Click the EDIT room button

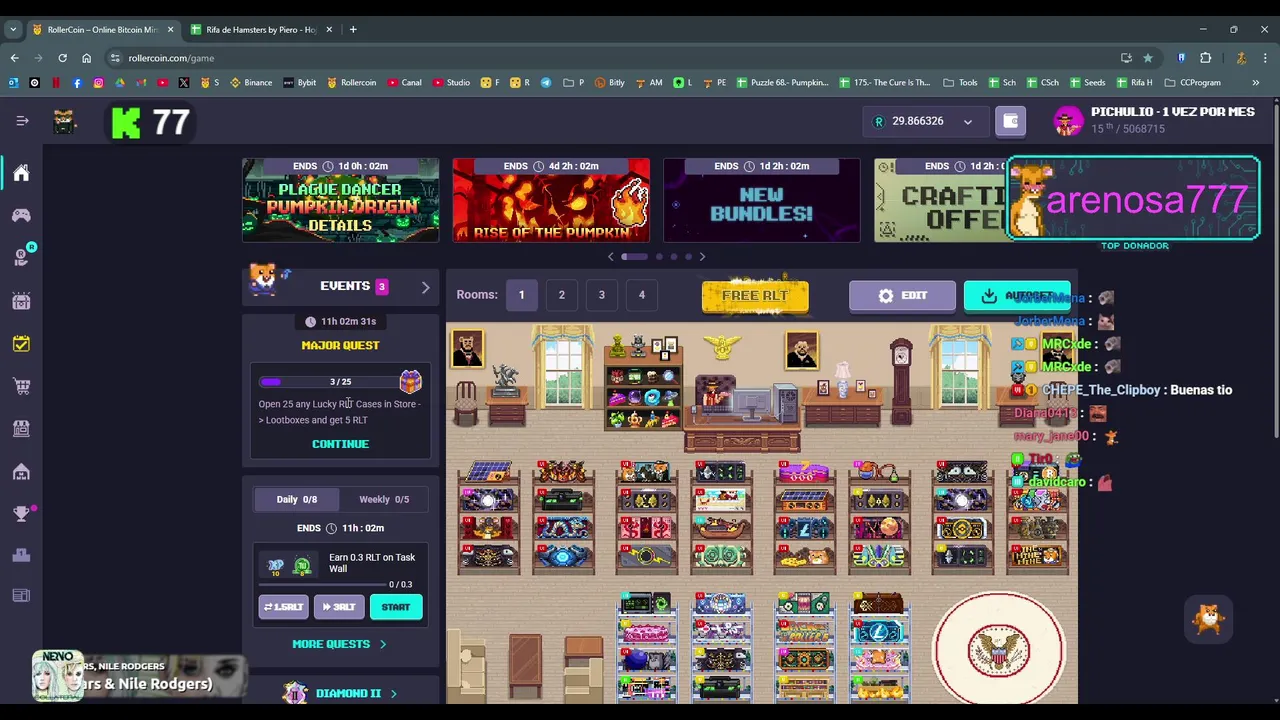(902, 296)
